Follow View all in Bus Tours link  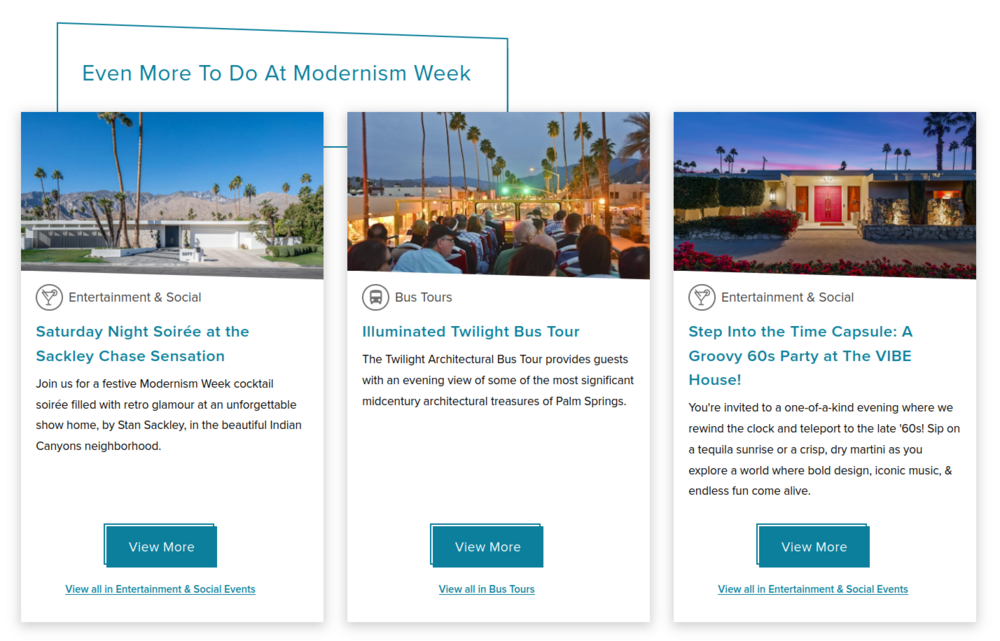click(x=486, y=589)
